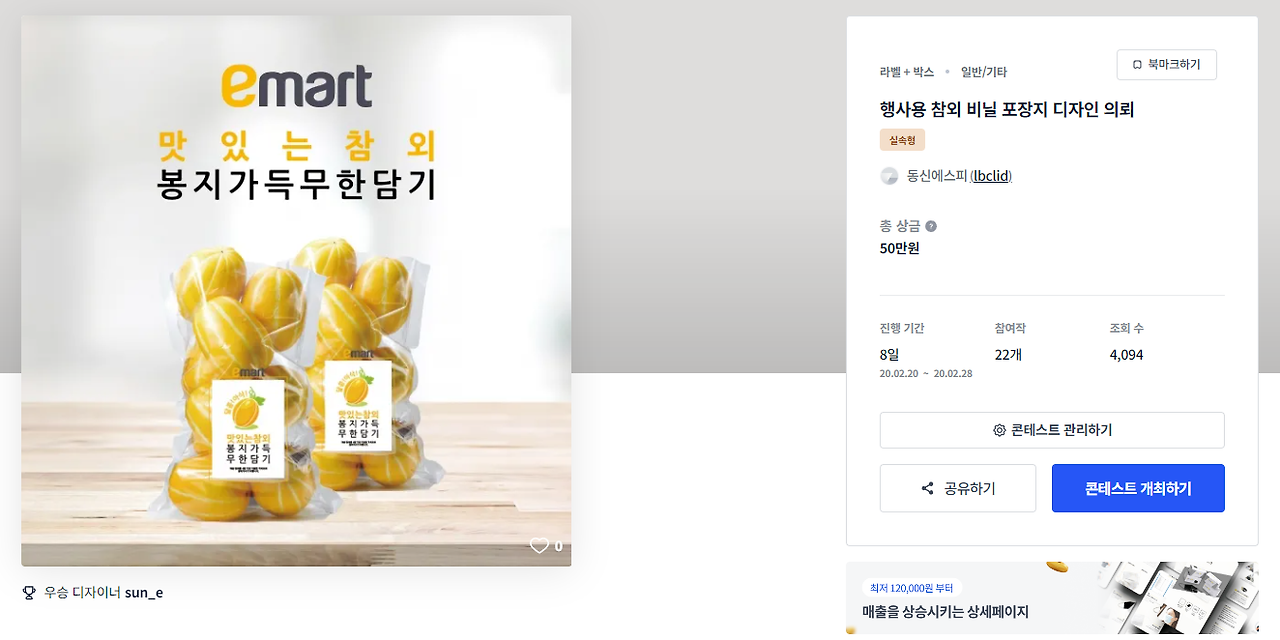Click the share icon in 공유하기
The image size is (1280, 640).
tap(927, 489)
